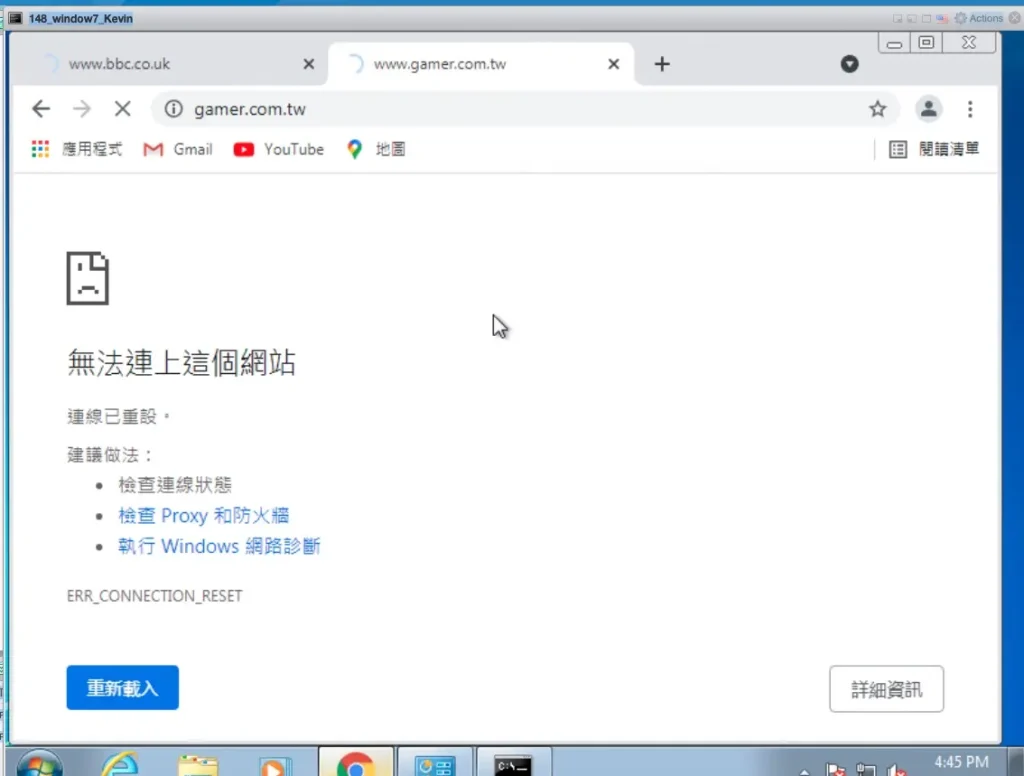
Task: Open the 閱讀清單 reading list
Action: 934,149
